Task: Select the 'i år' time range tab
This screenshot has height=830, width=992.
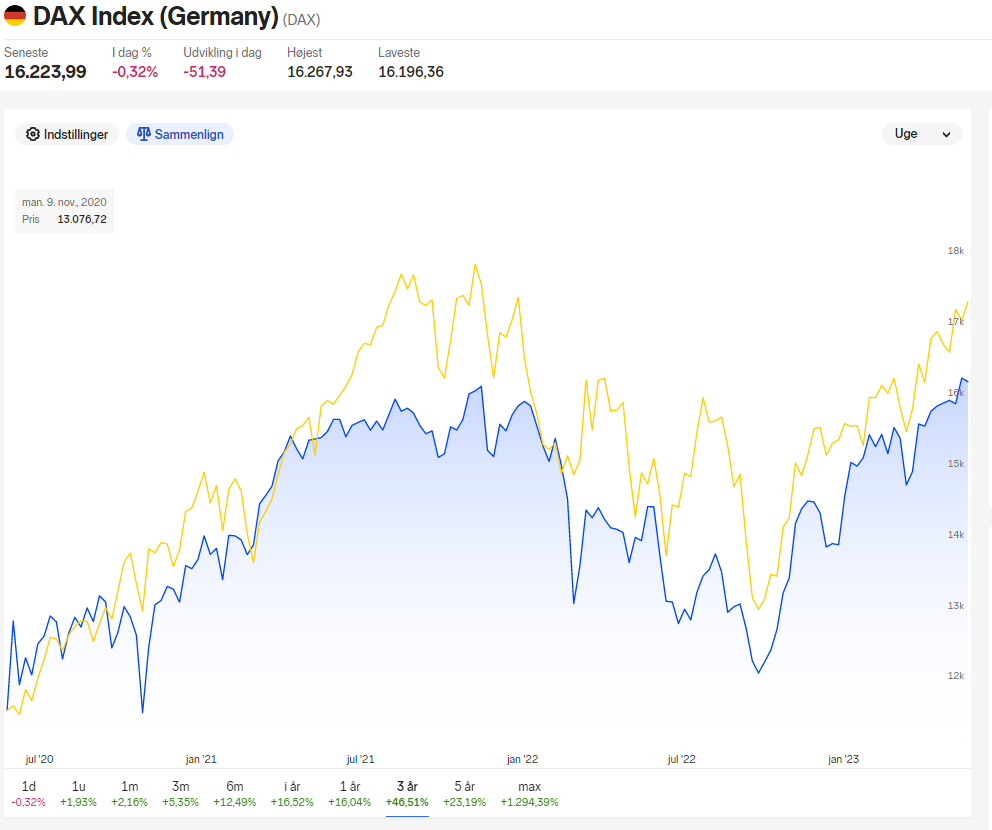Action: point(292,793)
